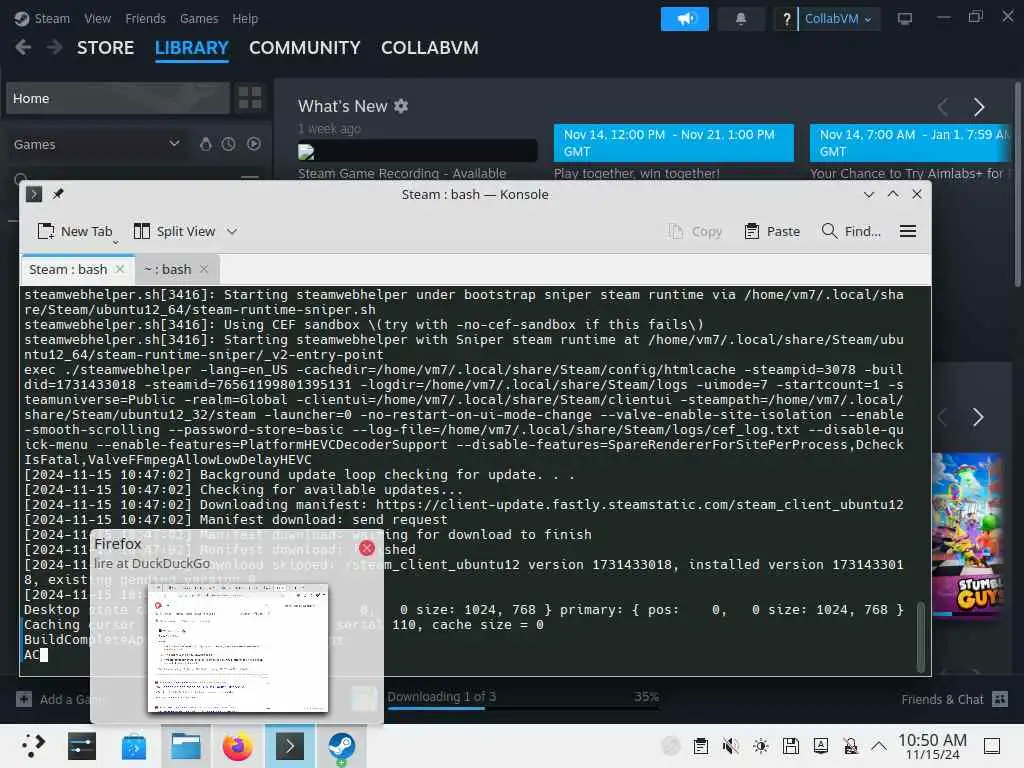Open the Nov 14 - Jan 1 event card
Viewport: 1024px width, 768px height.
[910, 143]
